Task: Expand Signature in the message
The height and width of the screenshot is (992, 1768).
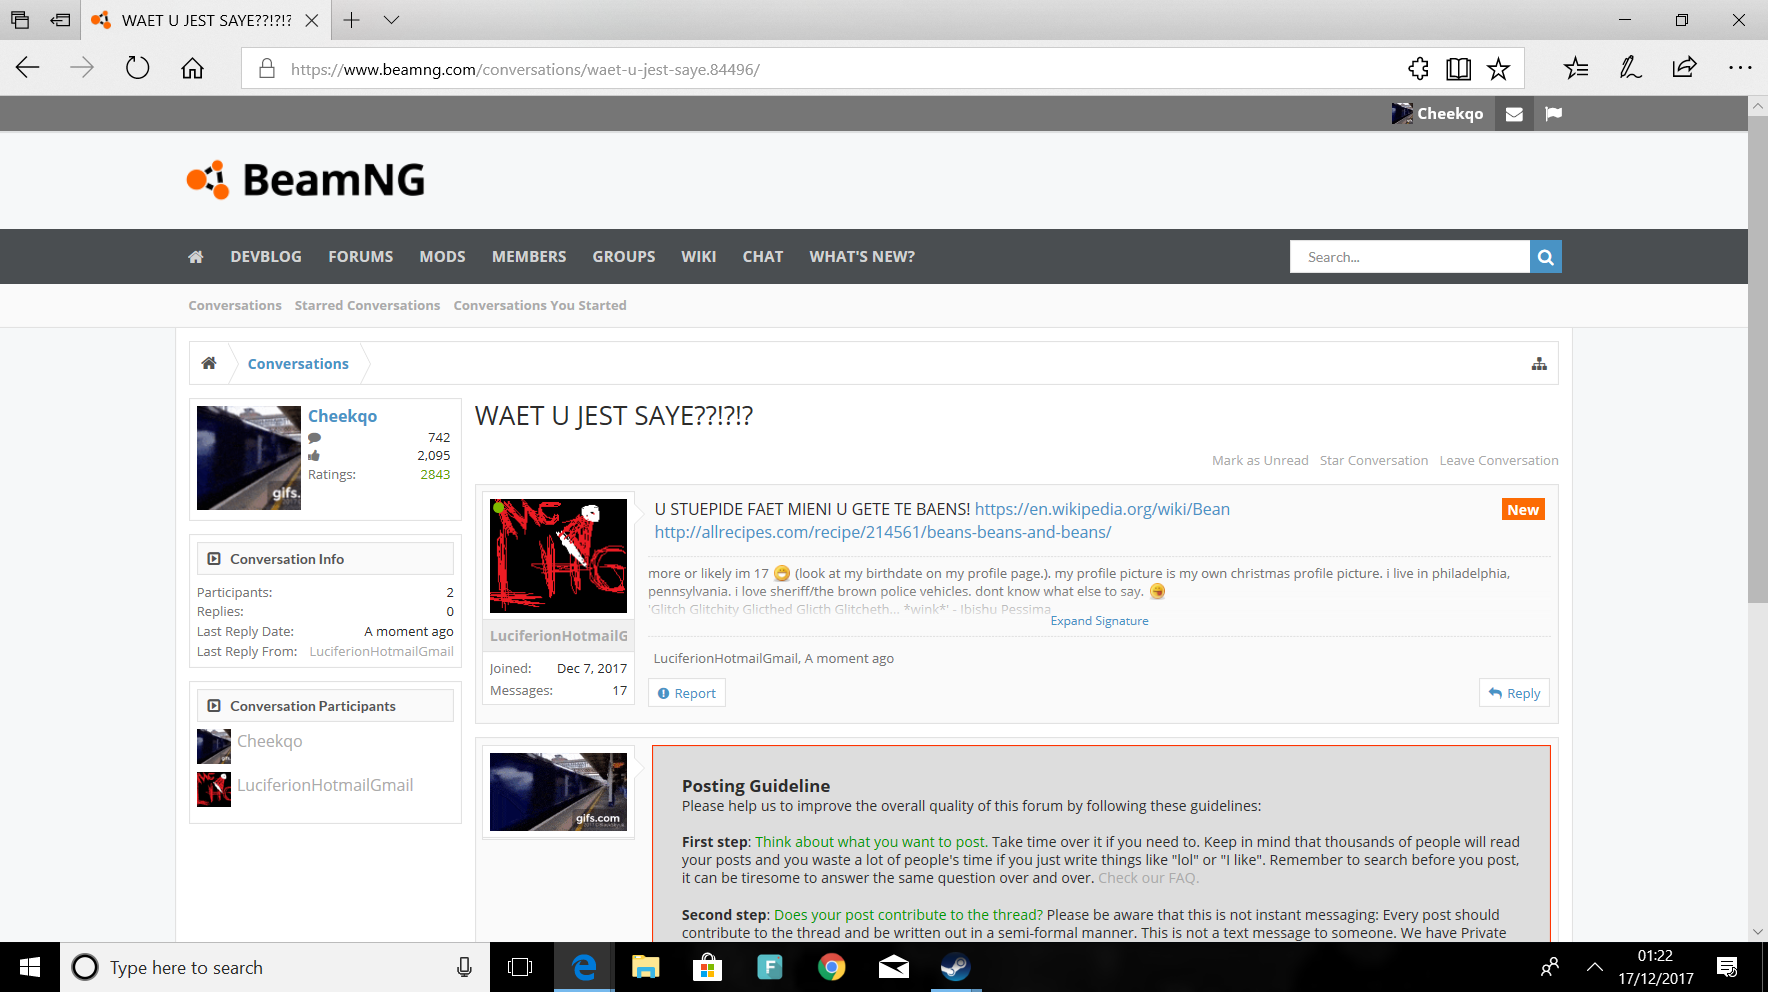Action: pos(1099,621)
